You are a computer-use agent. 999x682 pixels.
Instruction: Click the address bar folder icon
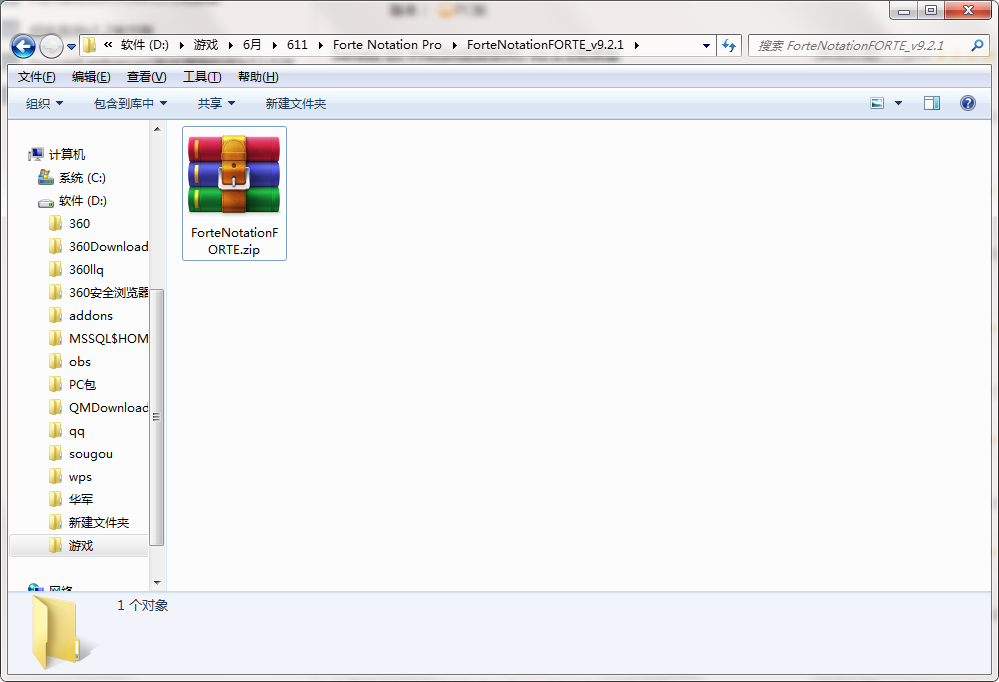click(x=90, y=45)
